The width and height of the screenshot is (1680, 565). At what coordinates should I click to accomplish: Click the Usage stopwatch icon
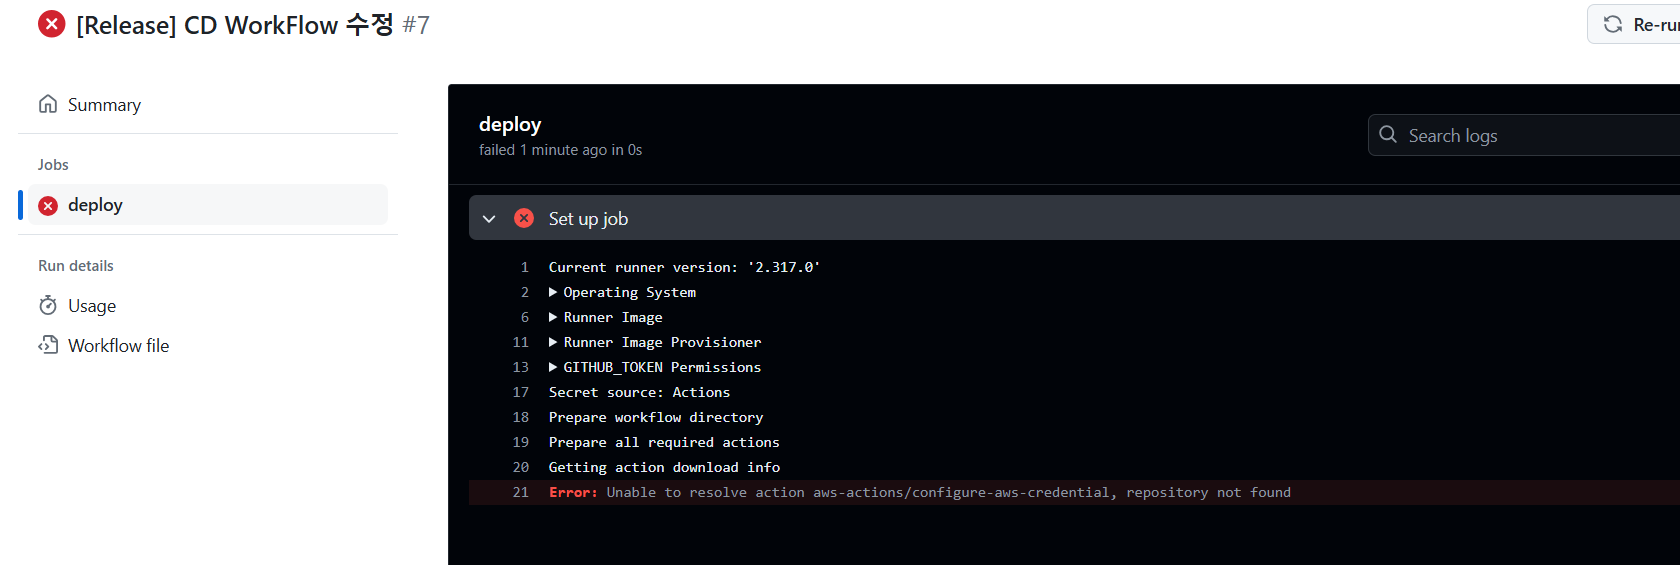click(48, 305)
